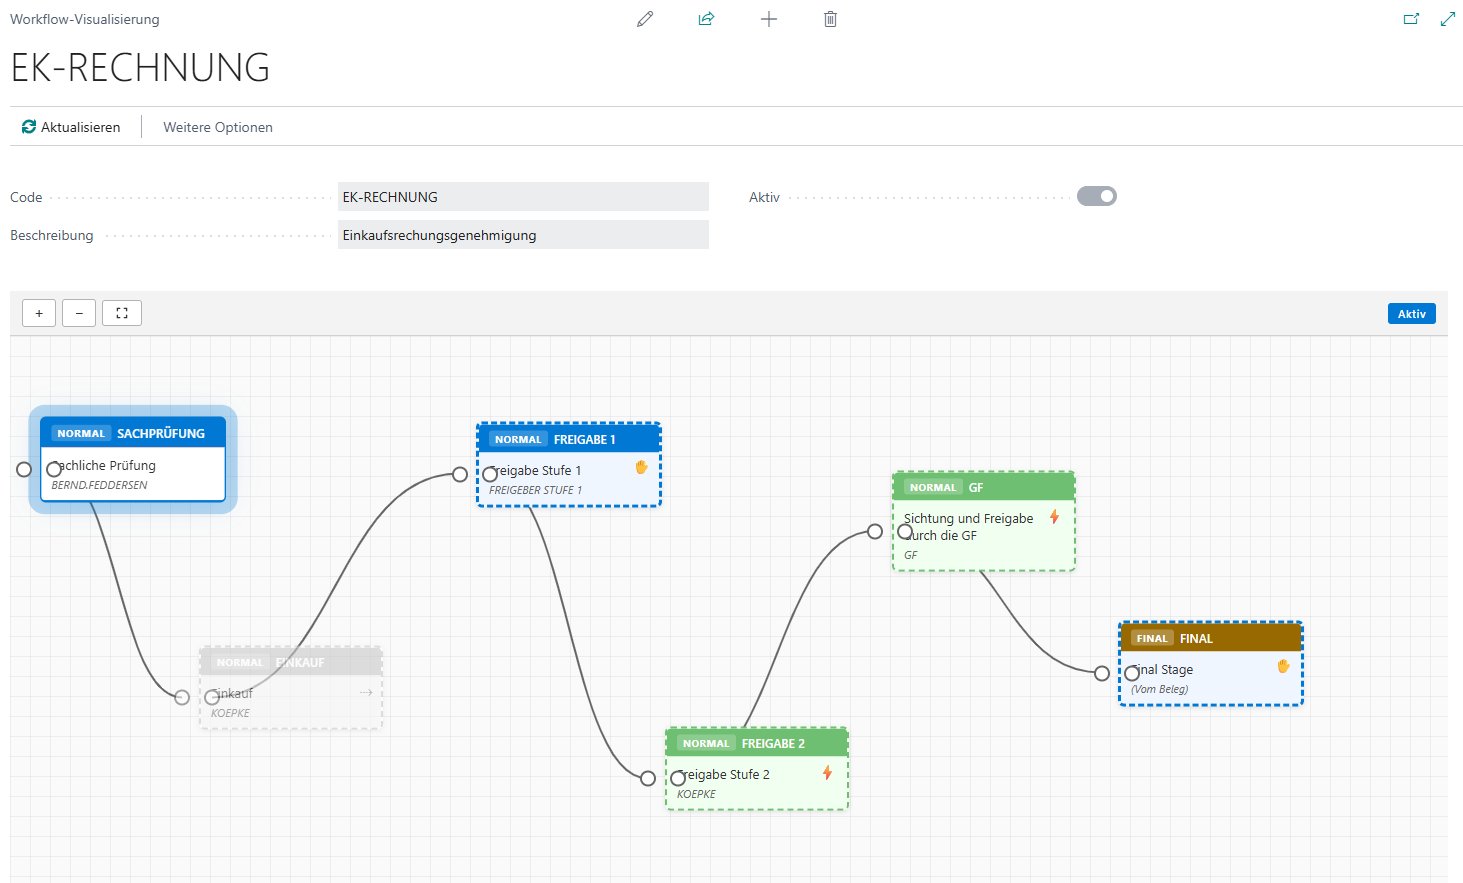Click the lightning icon on FREIGABE 2
1463x883 pixels.
pyautogui.click(x=827, y=773)
